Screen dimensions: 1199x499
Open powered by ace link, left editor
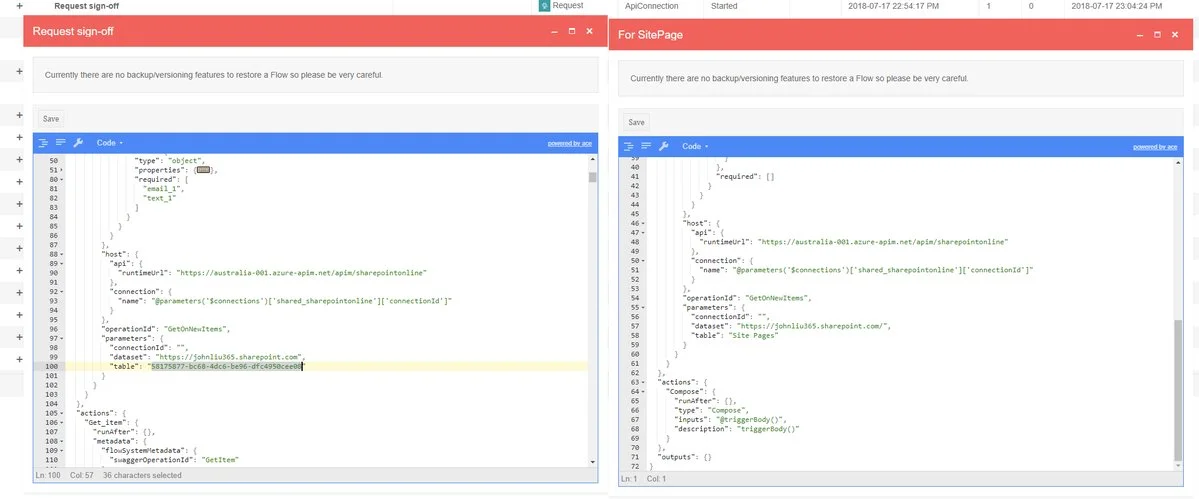[569, 143]
